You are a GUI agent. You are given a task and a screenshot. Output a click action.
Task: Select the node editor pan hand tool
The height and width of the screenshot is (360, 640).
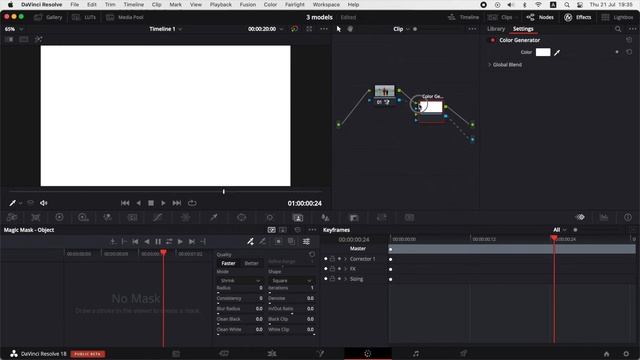[x=350, y=29]
